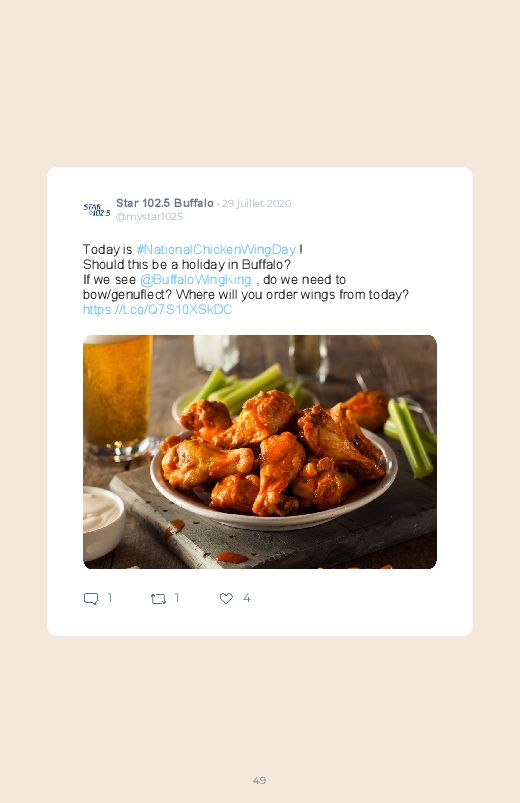Image resolution: width=520 pixels, height=803 pixels.
Task: Click the Star 102.5 Buffalo account name
Action: [164, 203]
